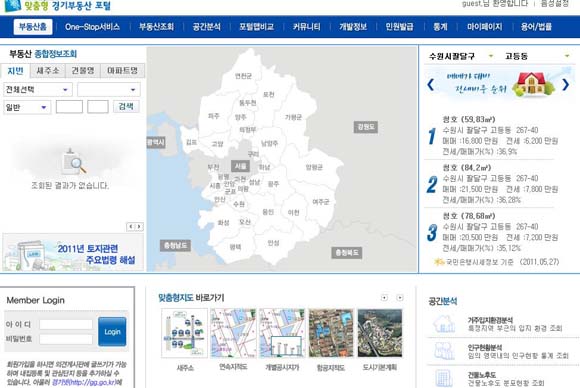
Task: Expand the 전체선택 dropdown
Action: 38,90
